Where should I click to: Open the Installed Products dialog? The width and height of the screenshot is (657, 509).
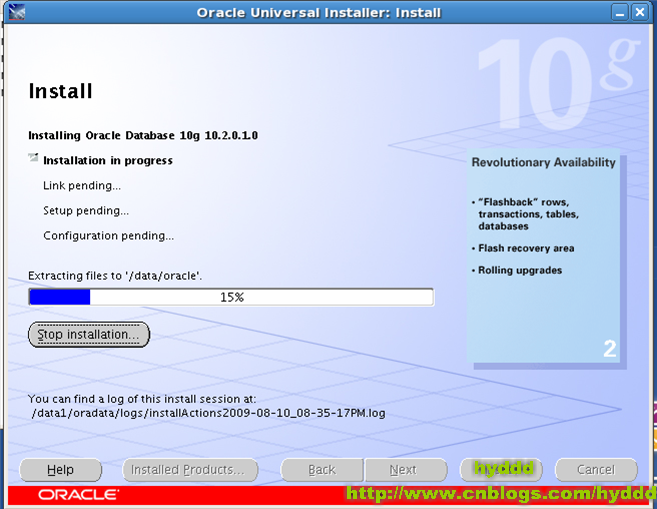click(x=190, y=470)
